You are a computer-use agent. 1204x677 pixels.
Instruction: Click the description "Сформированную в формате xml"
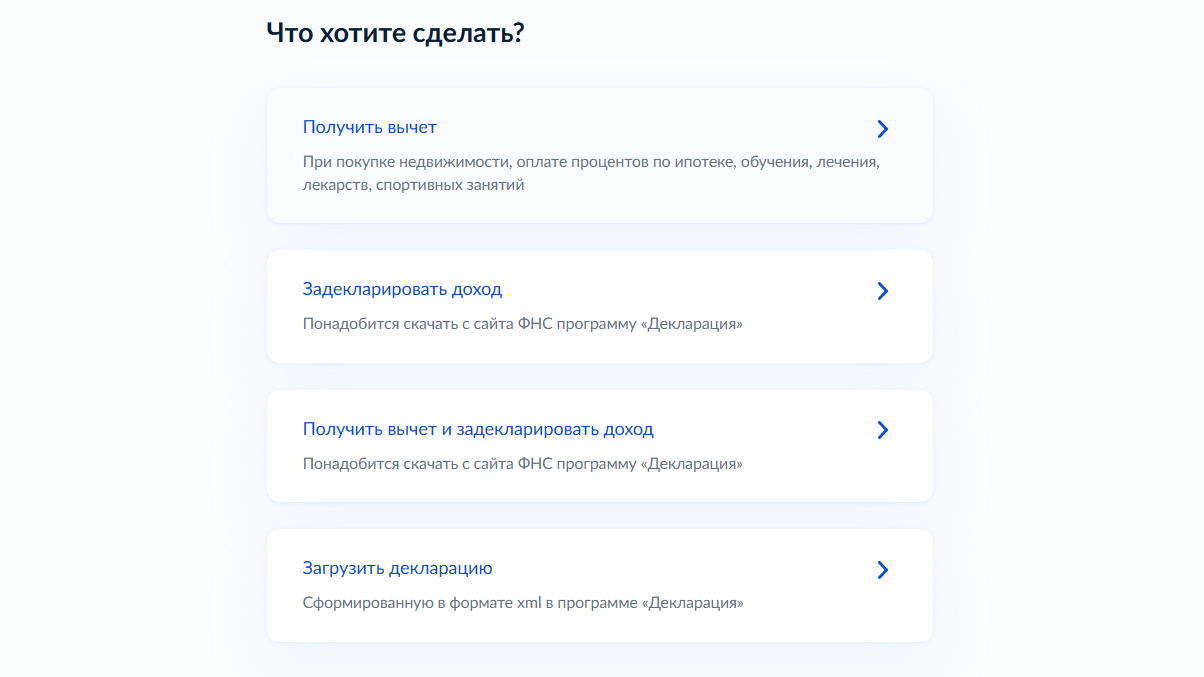[522, 604]
